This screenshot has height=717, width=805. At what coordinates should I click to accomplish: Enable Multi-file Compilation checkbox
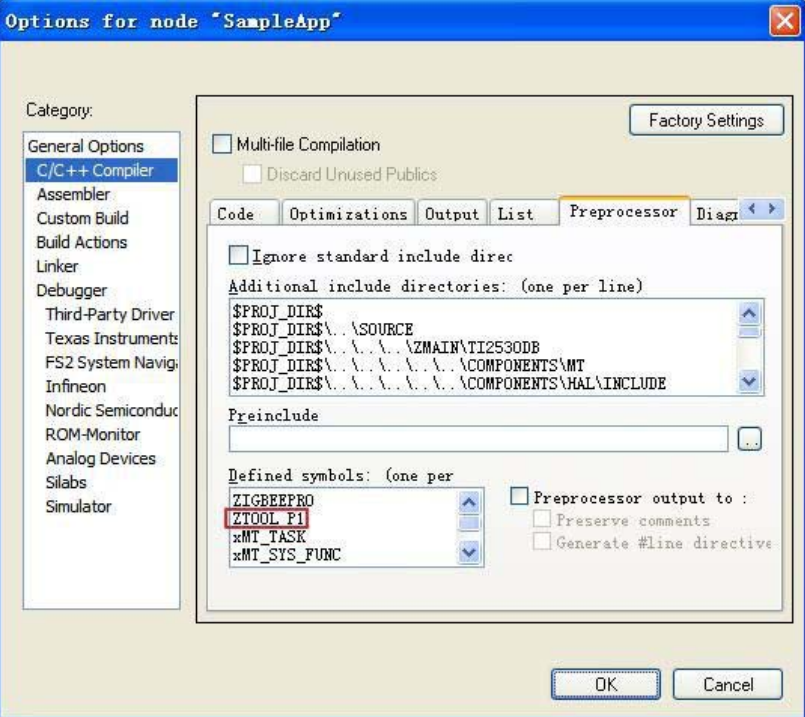click(222, 144)
